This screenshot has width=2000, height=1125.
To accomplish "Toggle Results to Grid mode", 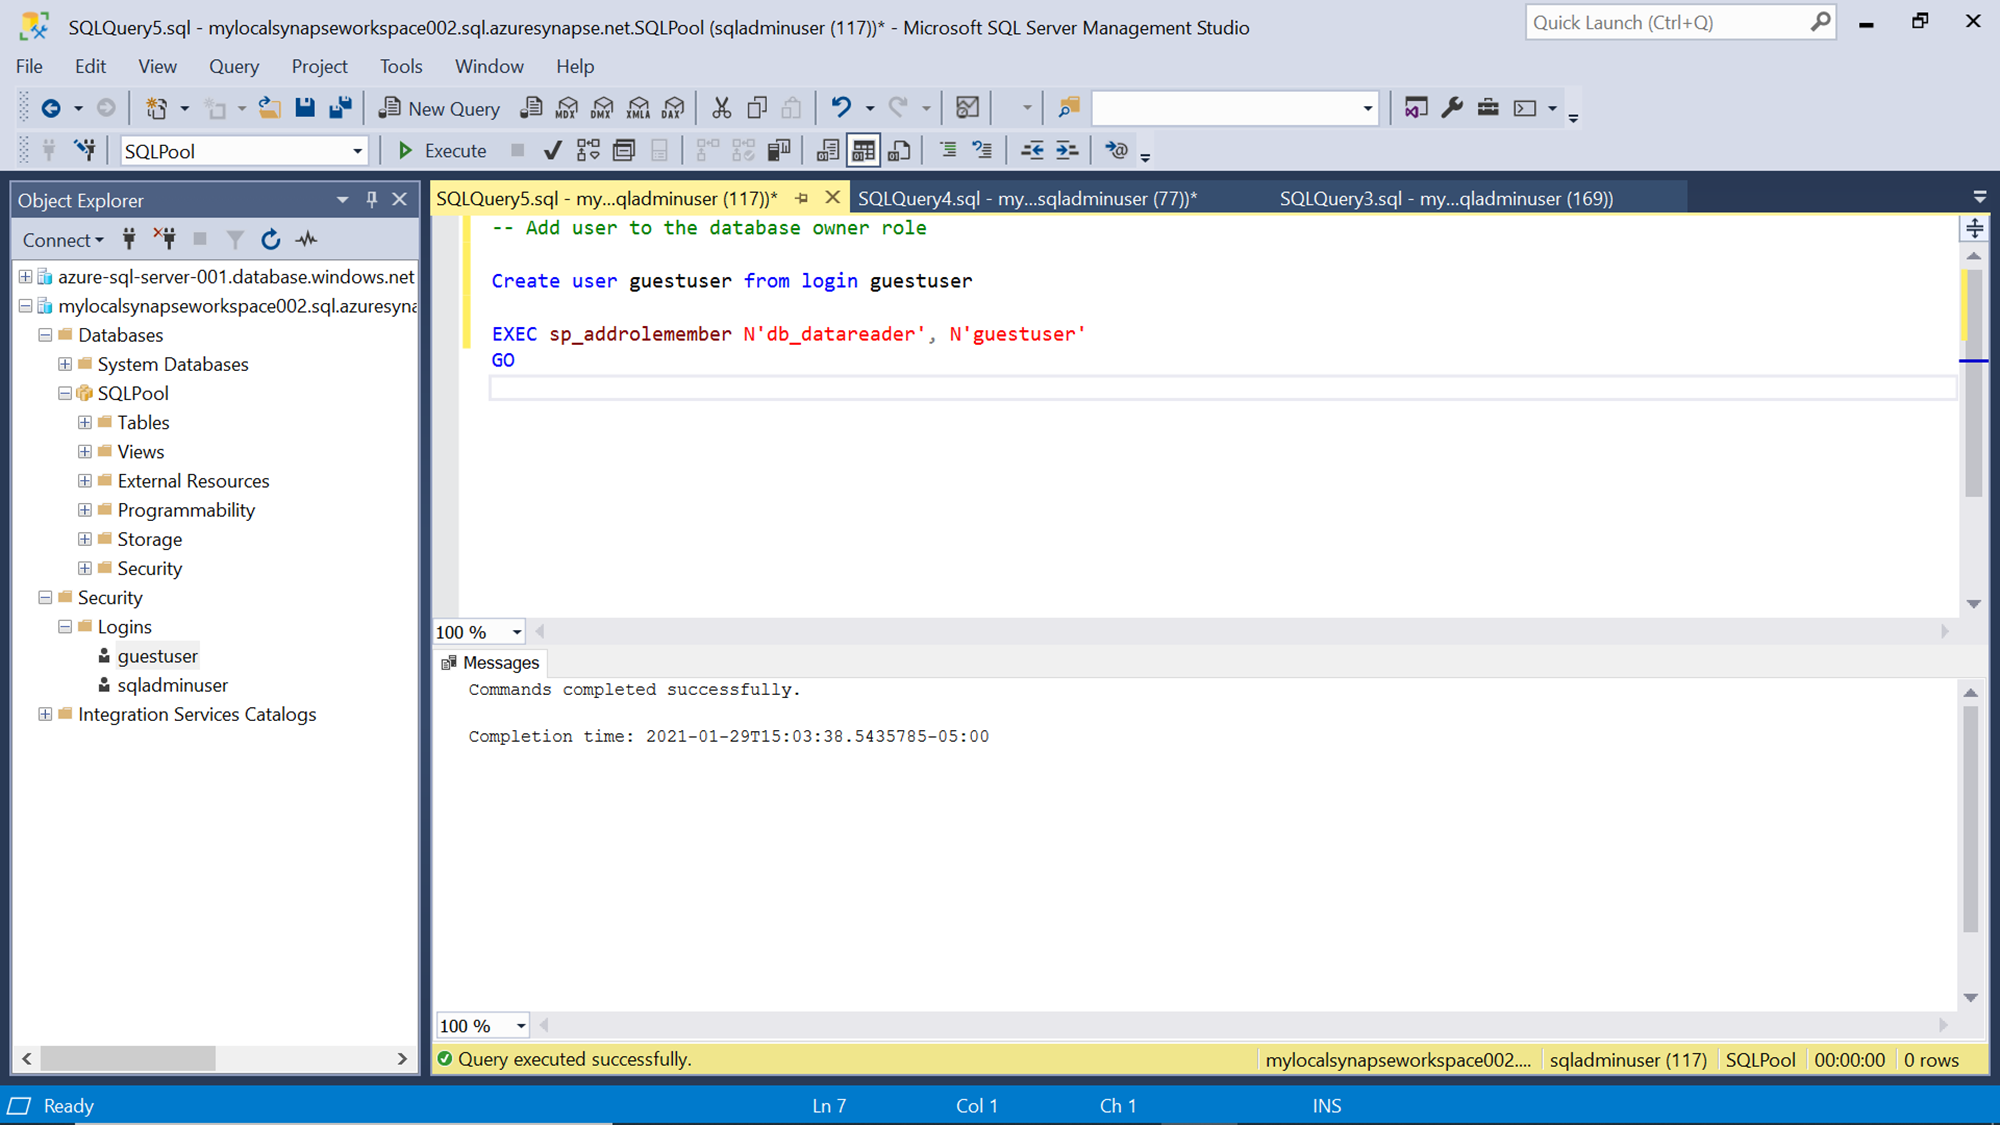I will tap(863, 151).
